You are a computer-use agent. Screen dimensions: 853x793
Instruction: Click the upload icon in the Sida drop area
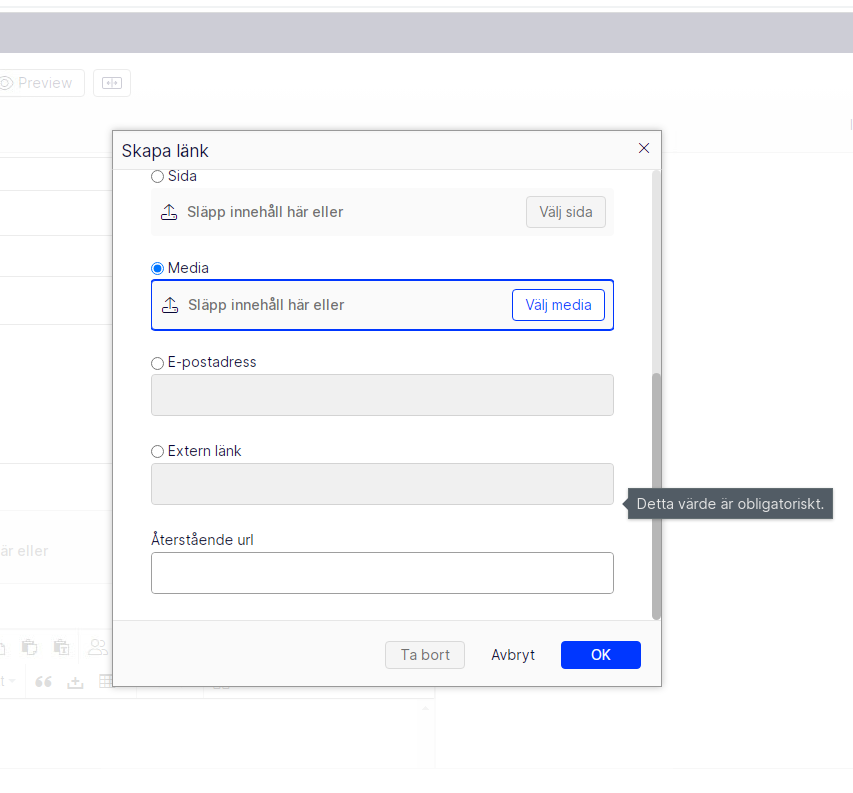pyautogui.click(x=169, y=212)
